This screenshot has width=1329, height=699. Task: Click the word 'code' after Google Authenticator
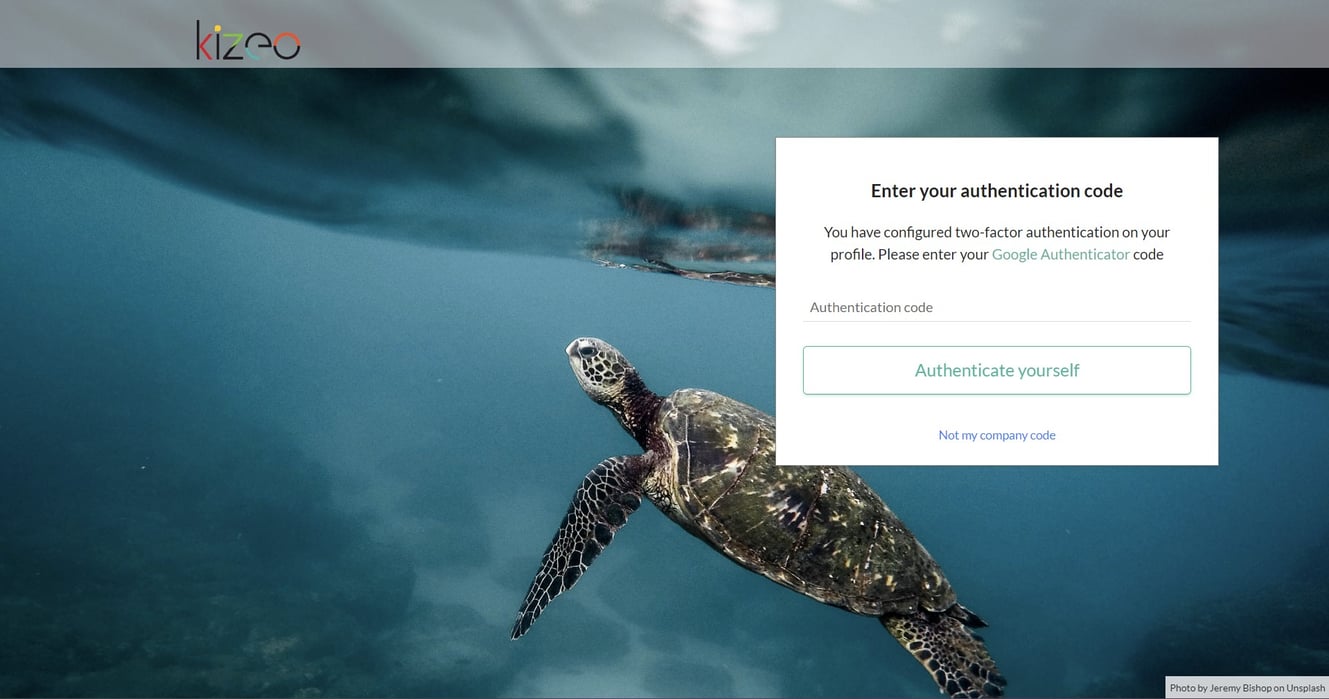1148,254
